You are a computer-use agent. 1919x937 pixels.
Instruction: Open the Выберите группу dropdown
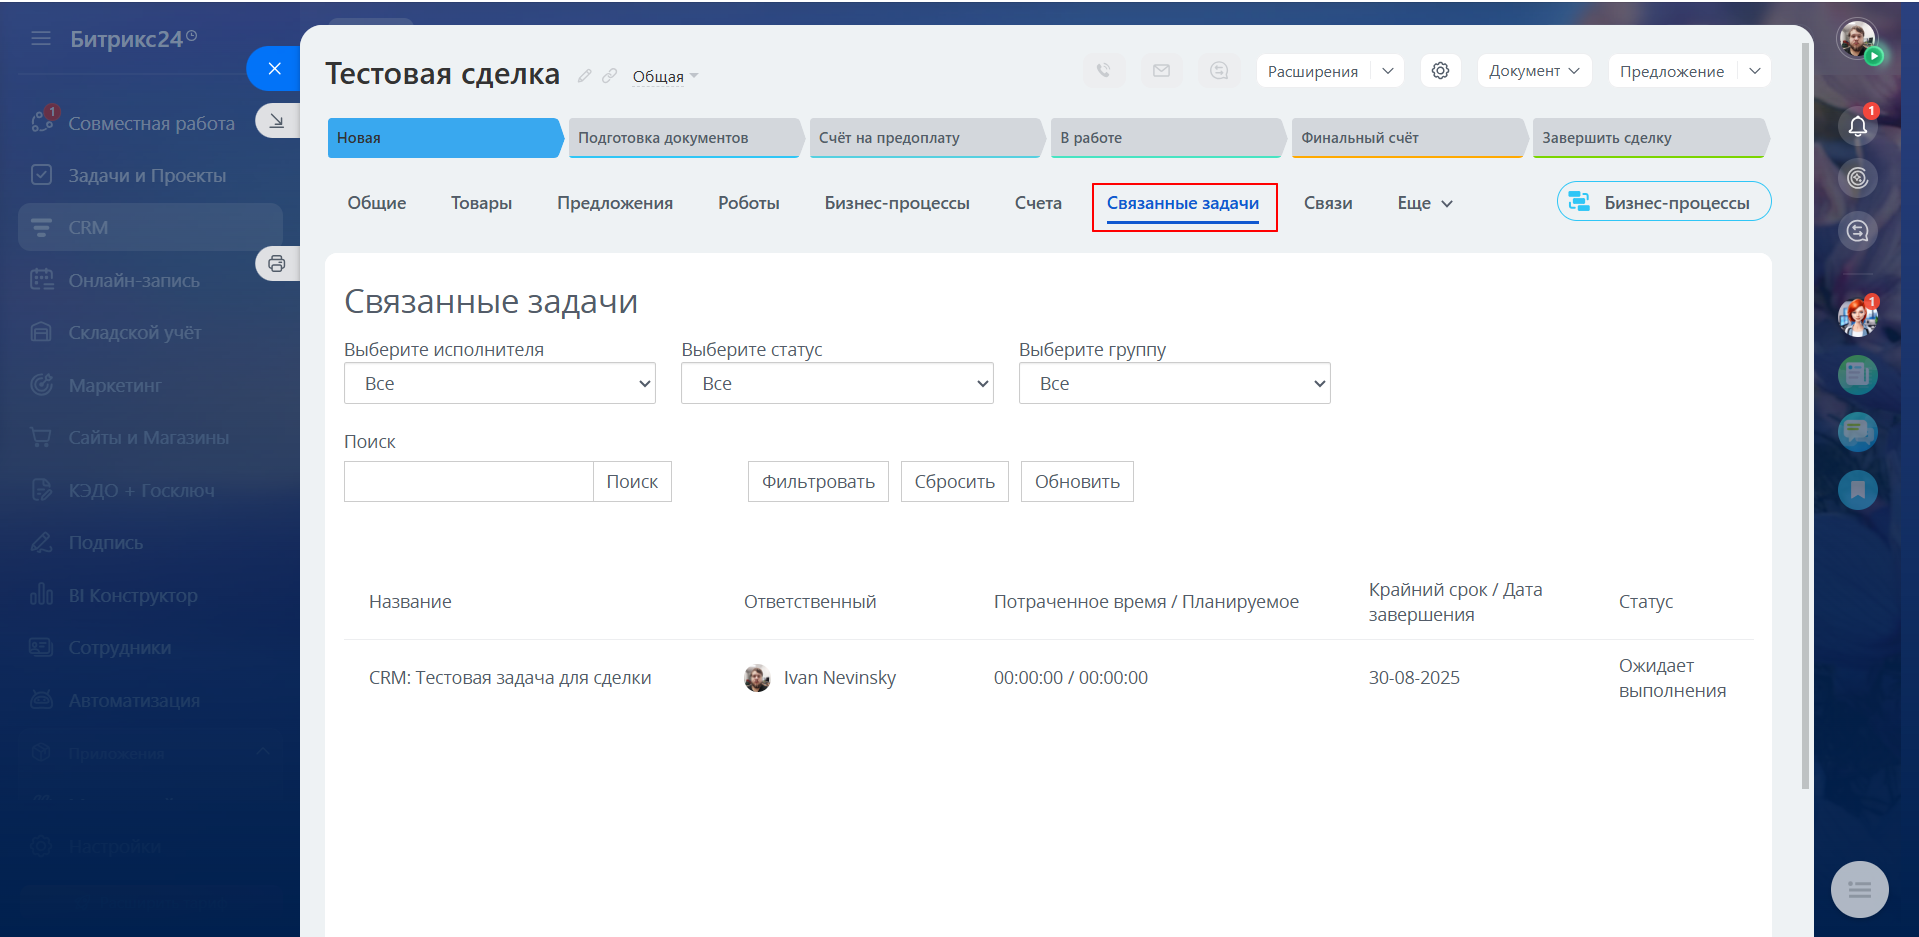click(1174, 384)
